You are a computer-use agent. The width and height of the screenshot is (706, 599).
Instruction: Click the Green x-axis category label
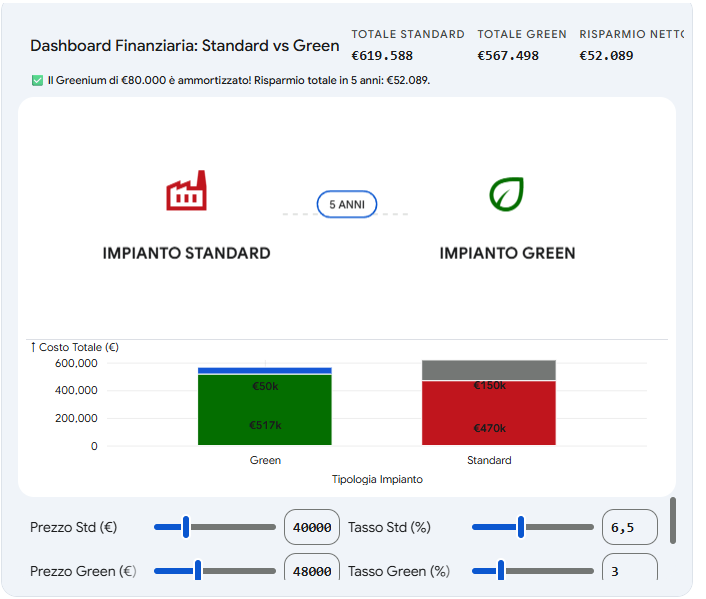pos(265,460)
